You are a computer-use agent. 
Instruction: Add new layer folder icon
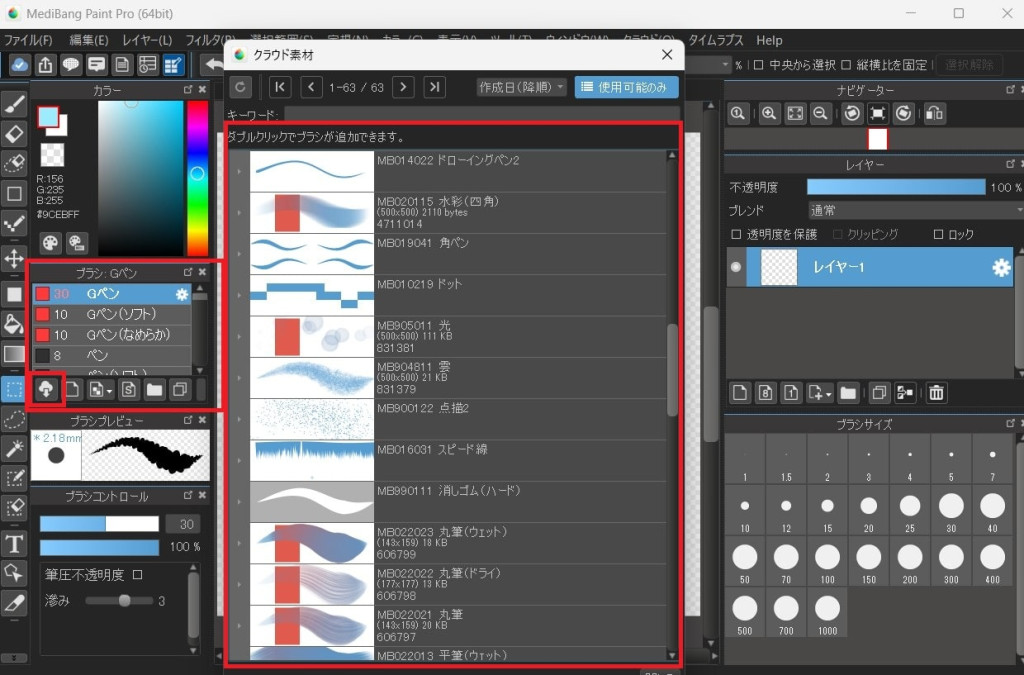848,393
